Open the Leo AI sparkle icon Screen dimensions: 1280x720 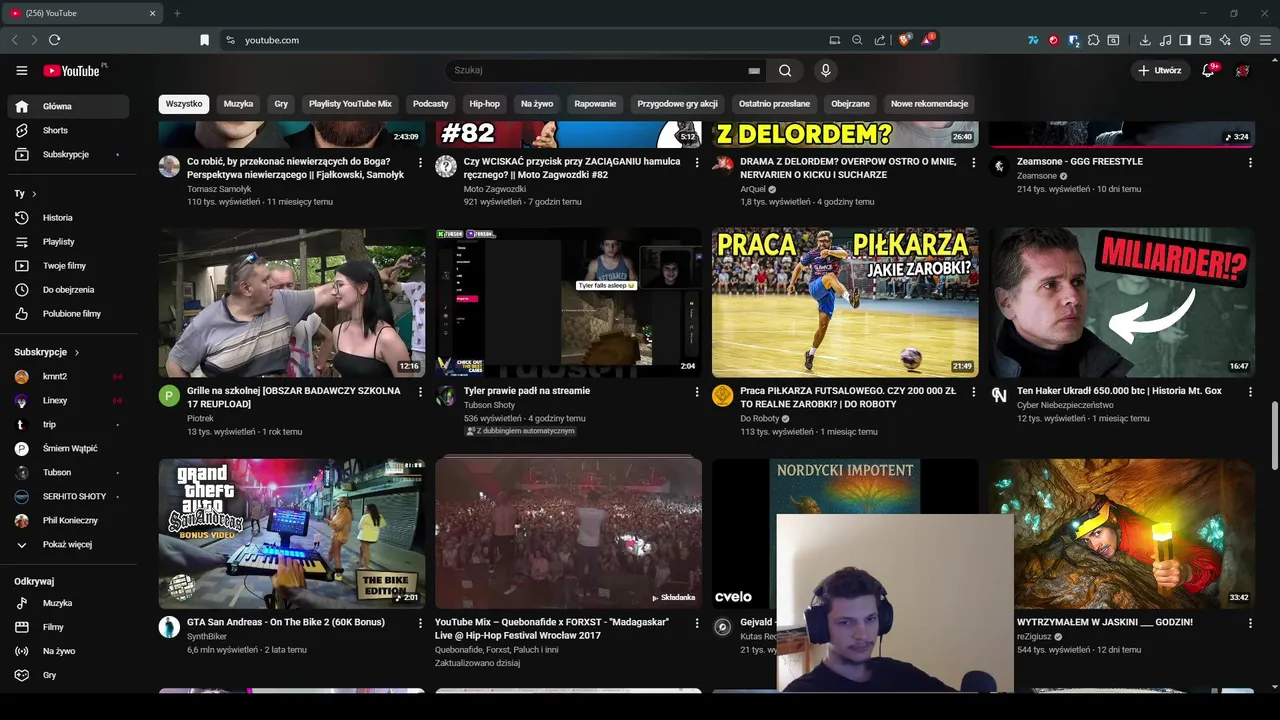point(1225,40)
